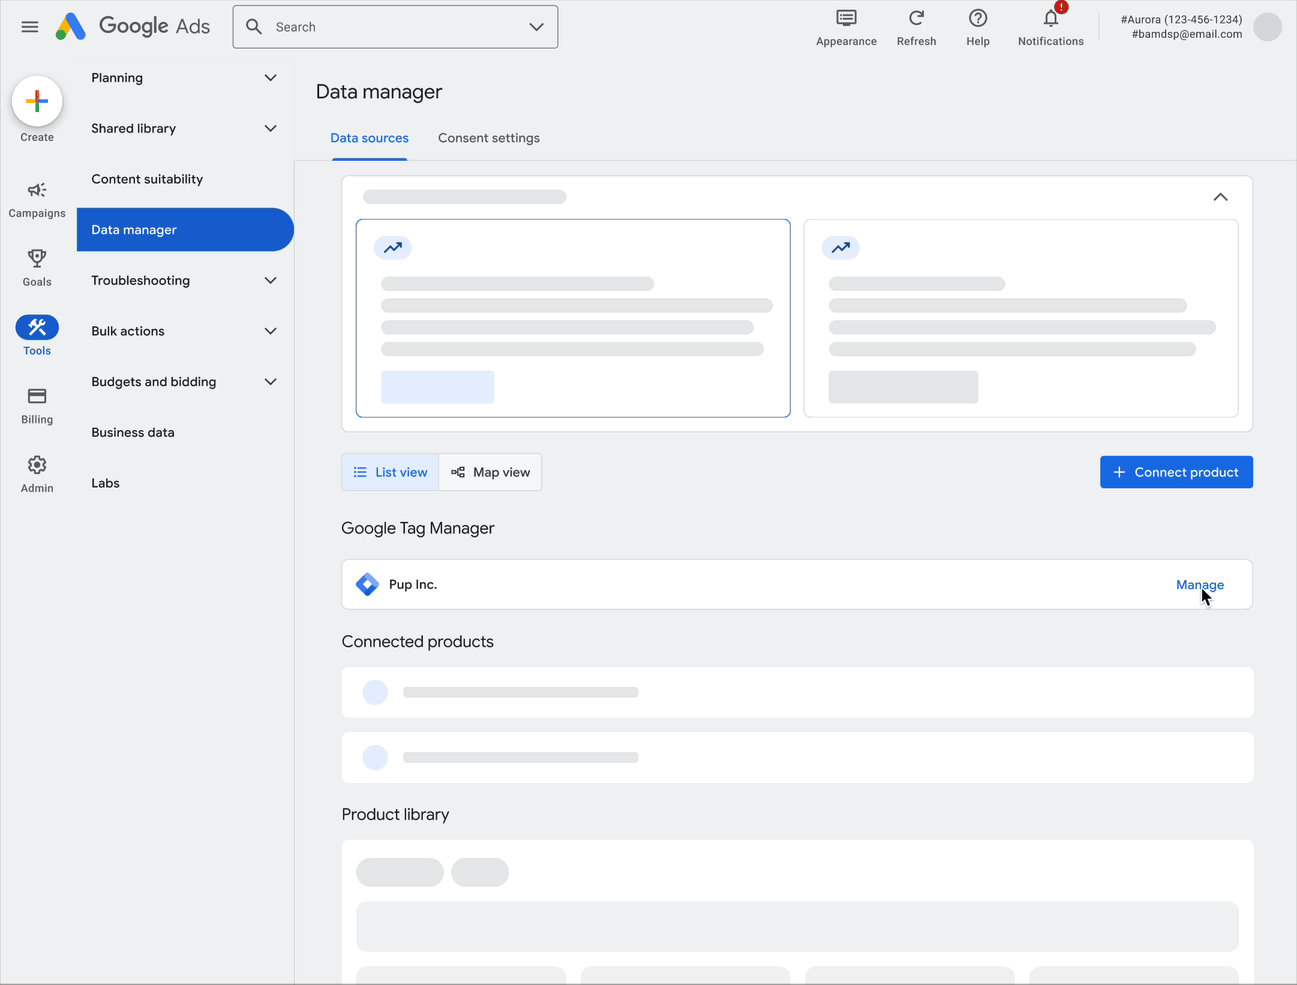Click the email #bamdsp@email.com

click(1187, 34)
